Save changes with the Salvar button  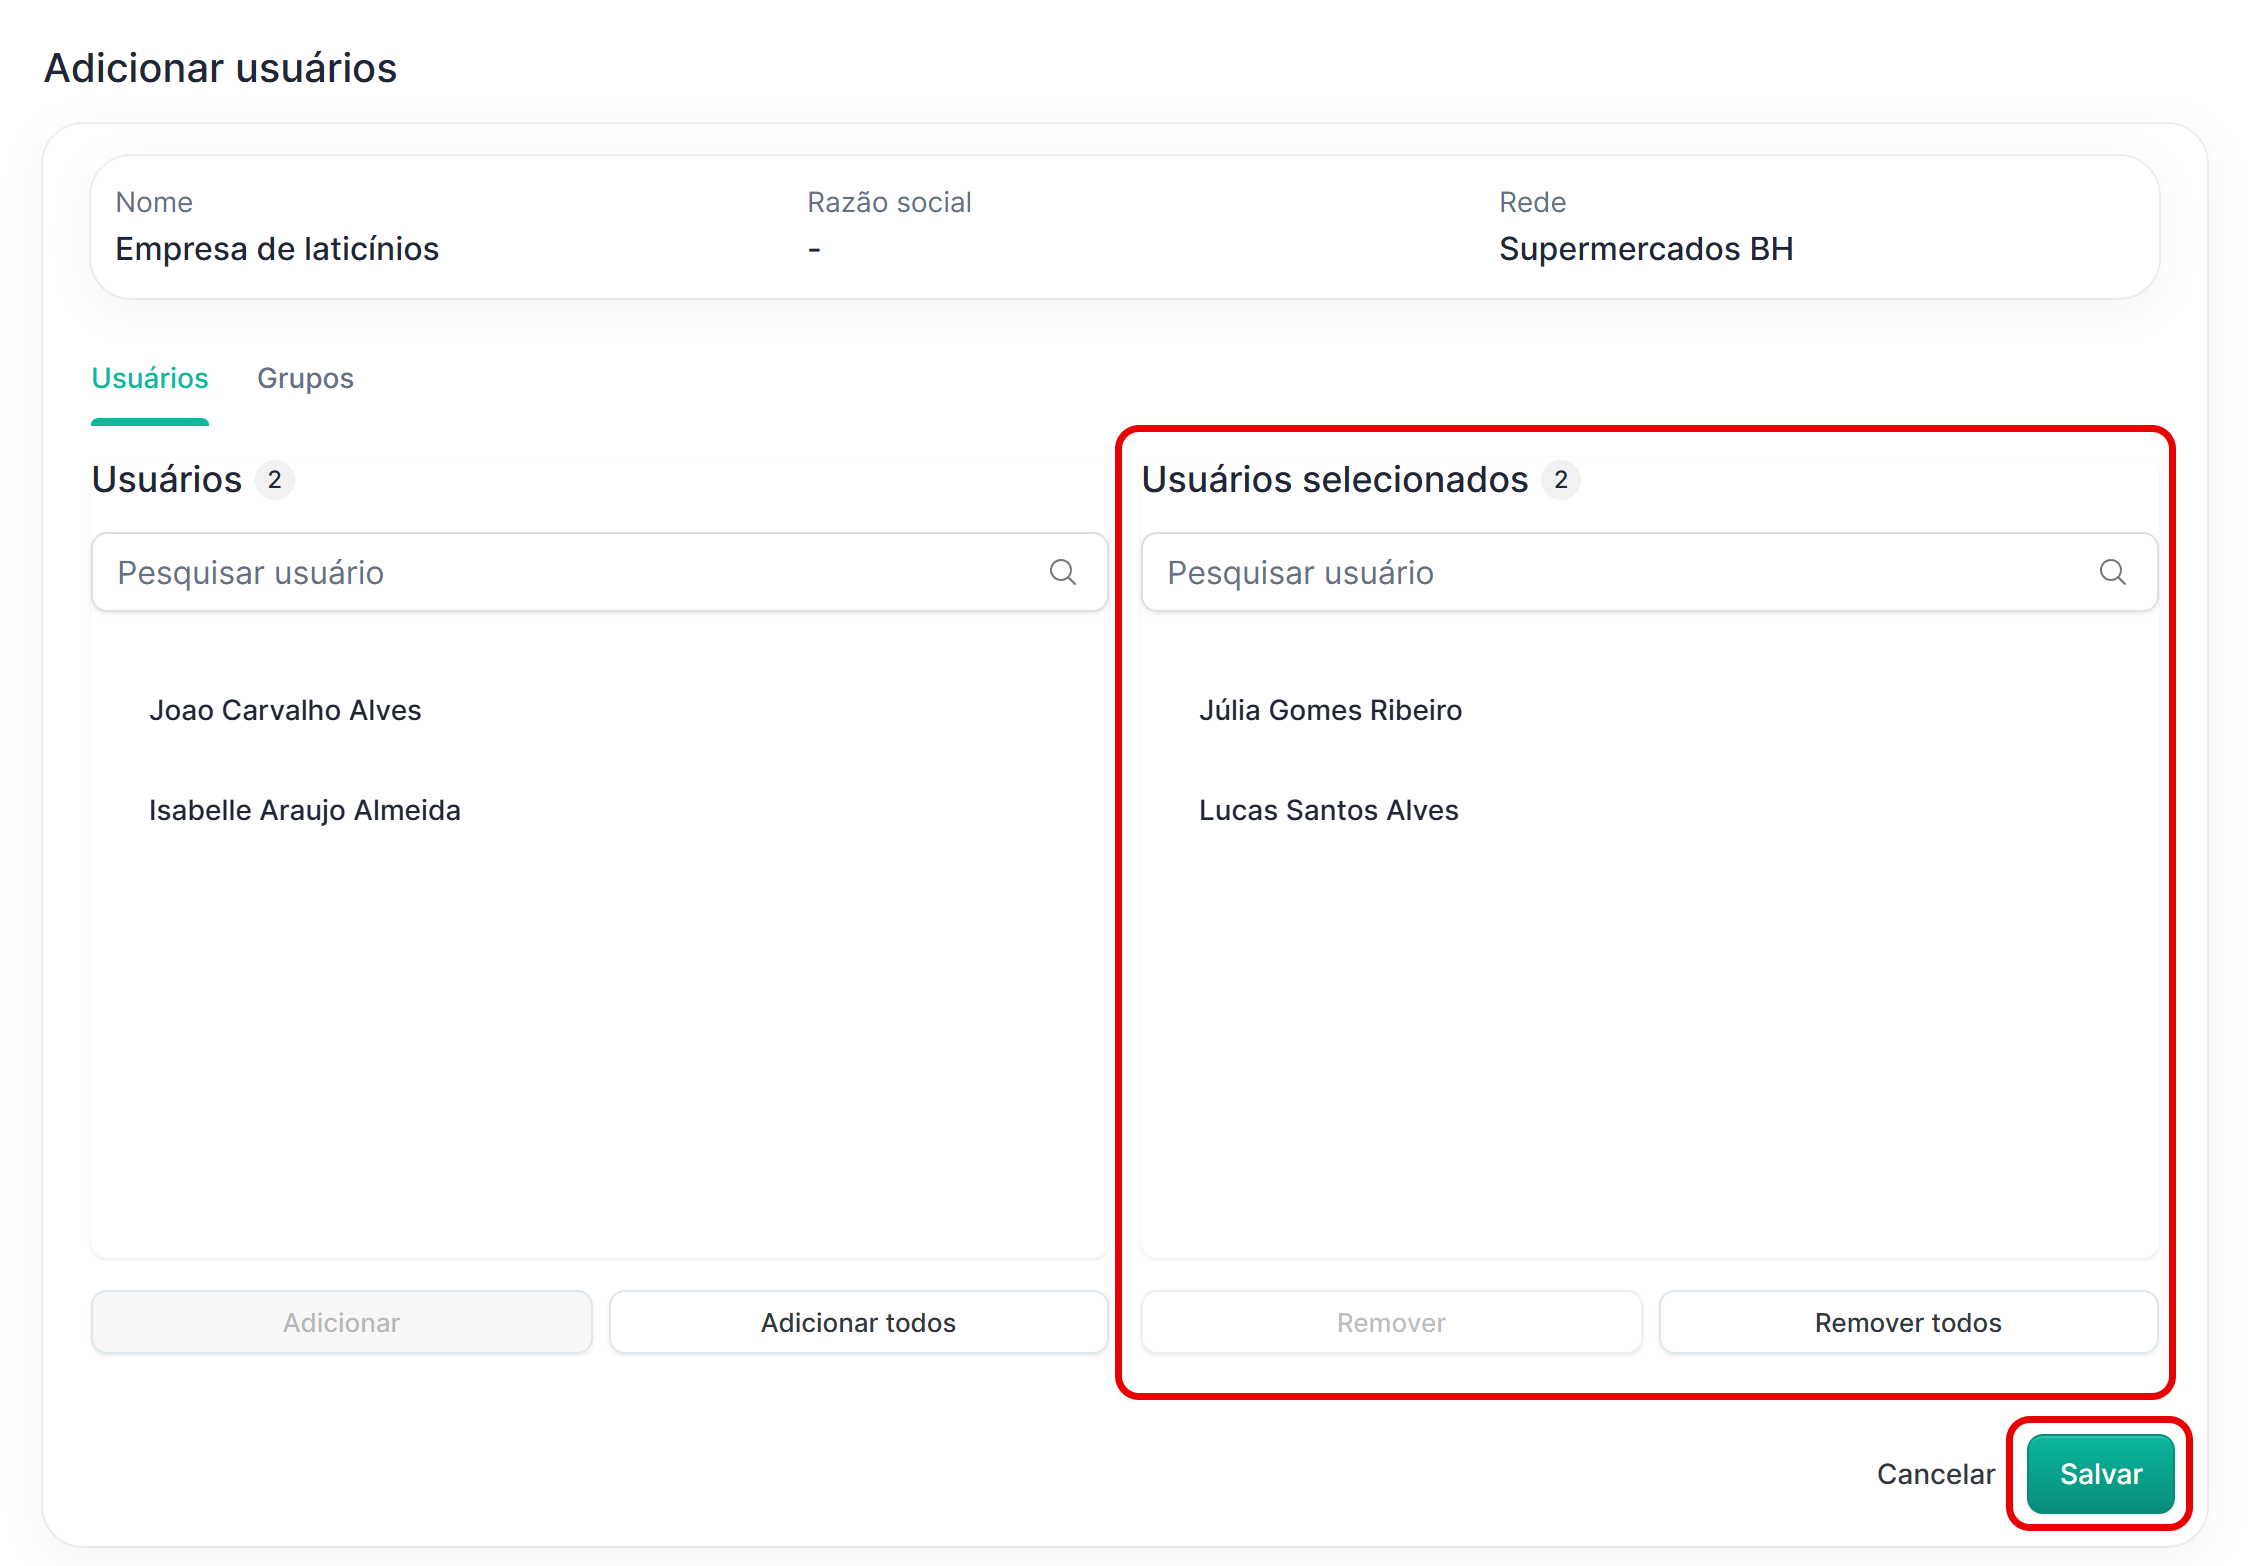coord(2100,1474)
